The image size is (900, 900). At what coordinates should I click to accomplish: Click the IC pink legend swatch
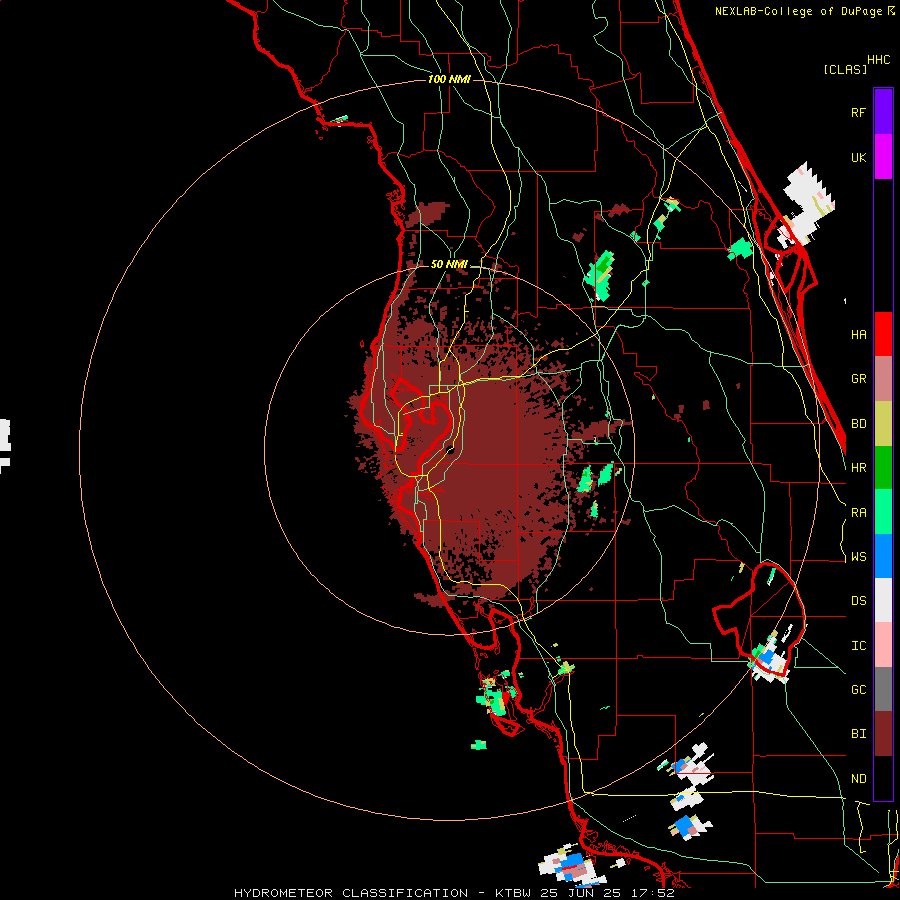[x=883, y=645]
